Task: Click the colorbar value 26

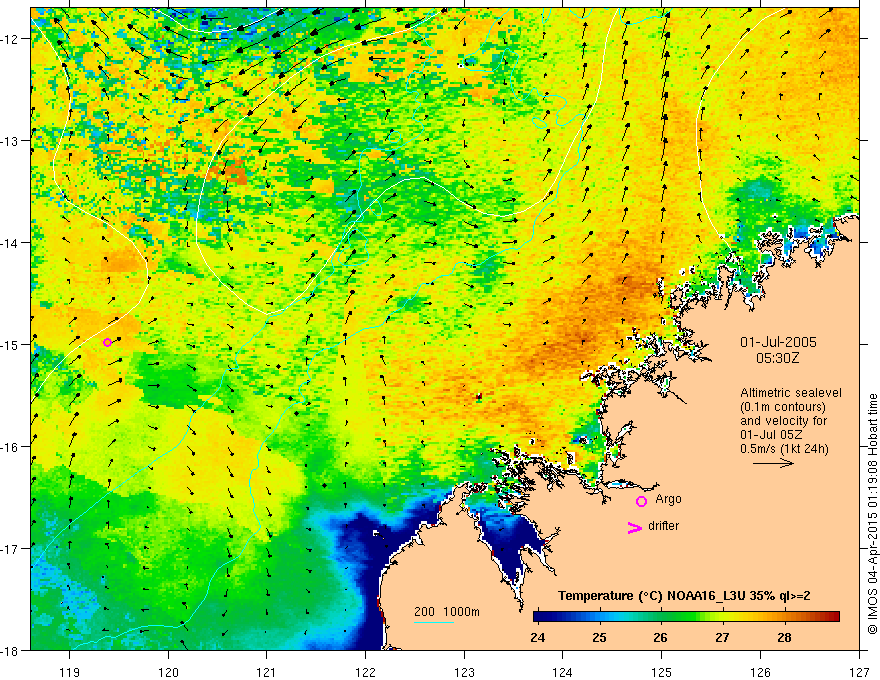Action: pyautogui.click(x=661, y=637)
